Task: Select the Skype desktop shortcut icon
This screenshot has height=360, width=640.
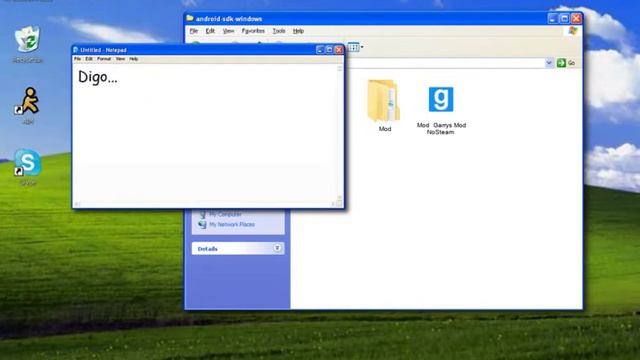Action: coord(27,163)
